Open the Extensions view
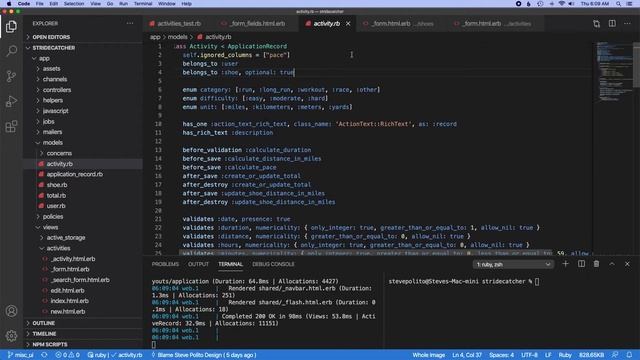The width and height of the screenshot is (640, 360). [x=11, y=127]
